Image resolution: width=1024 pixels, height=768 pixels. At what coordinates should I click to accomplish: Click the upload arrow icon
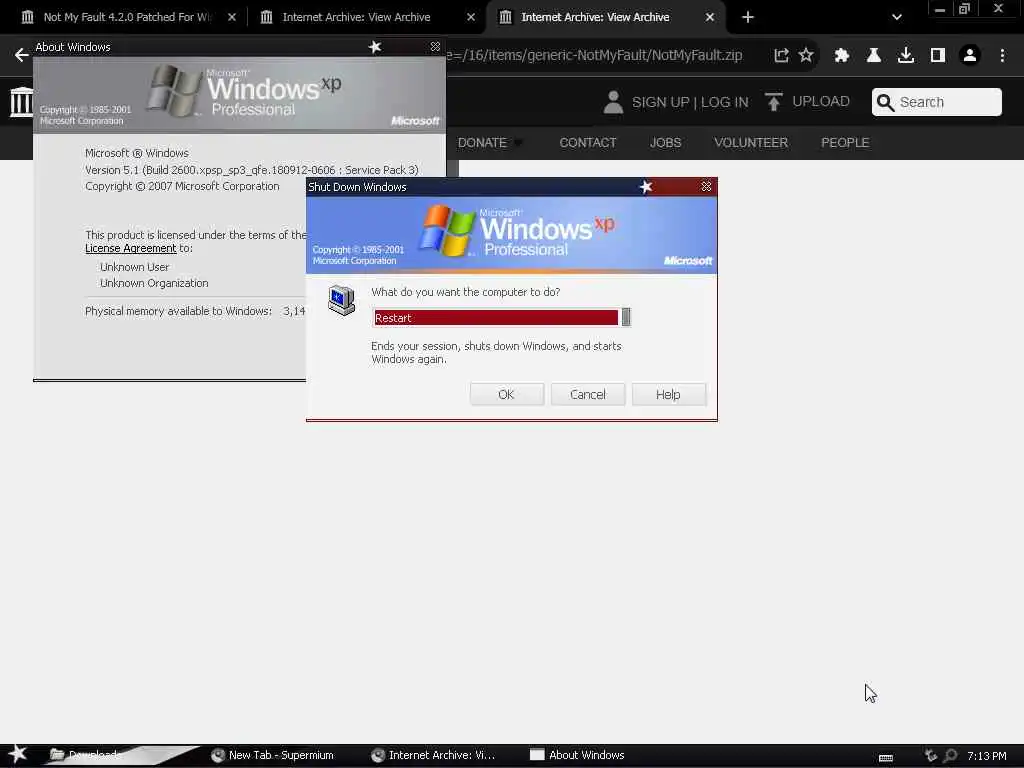(x=774, y=102)
